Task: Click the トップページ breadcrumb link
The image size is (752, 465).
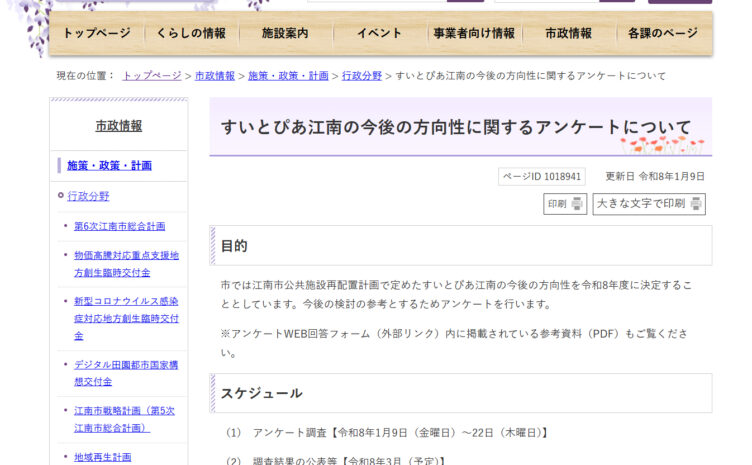Action: (152, 76)
